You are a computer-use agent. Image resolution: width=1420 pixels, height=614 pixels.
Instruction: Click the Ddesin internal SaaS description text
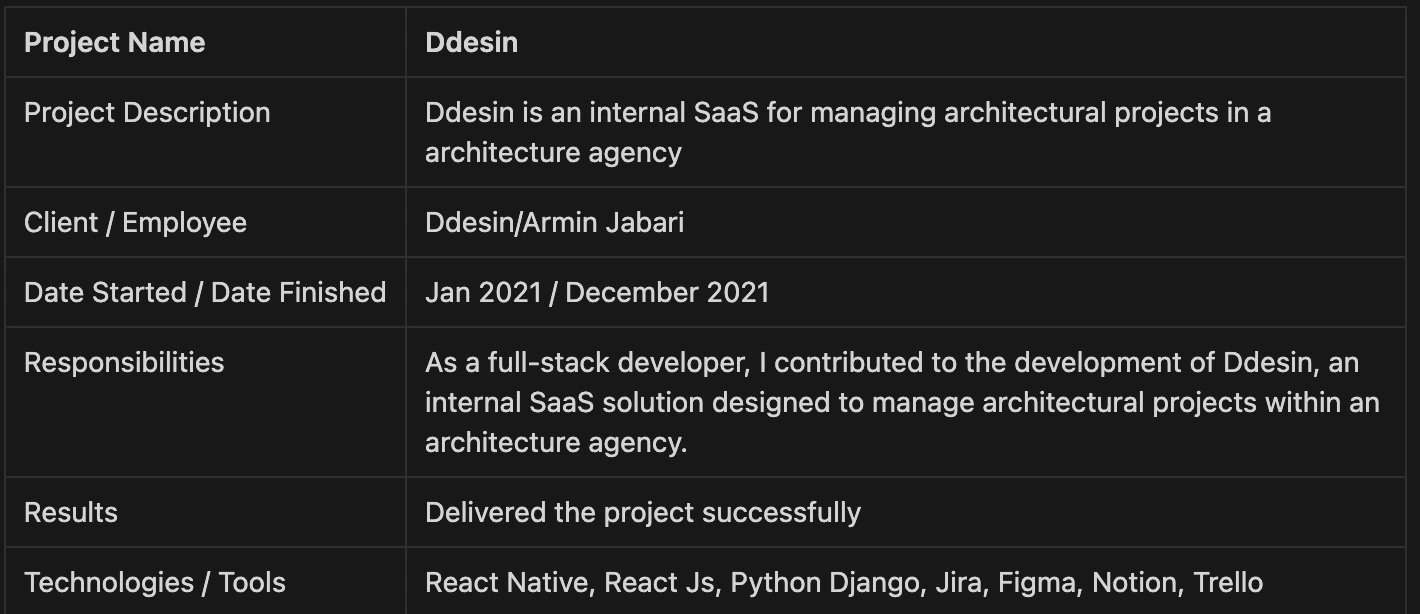(x=848, y=132)
